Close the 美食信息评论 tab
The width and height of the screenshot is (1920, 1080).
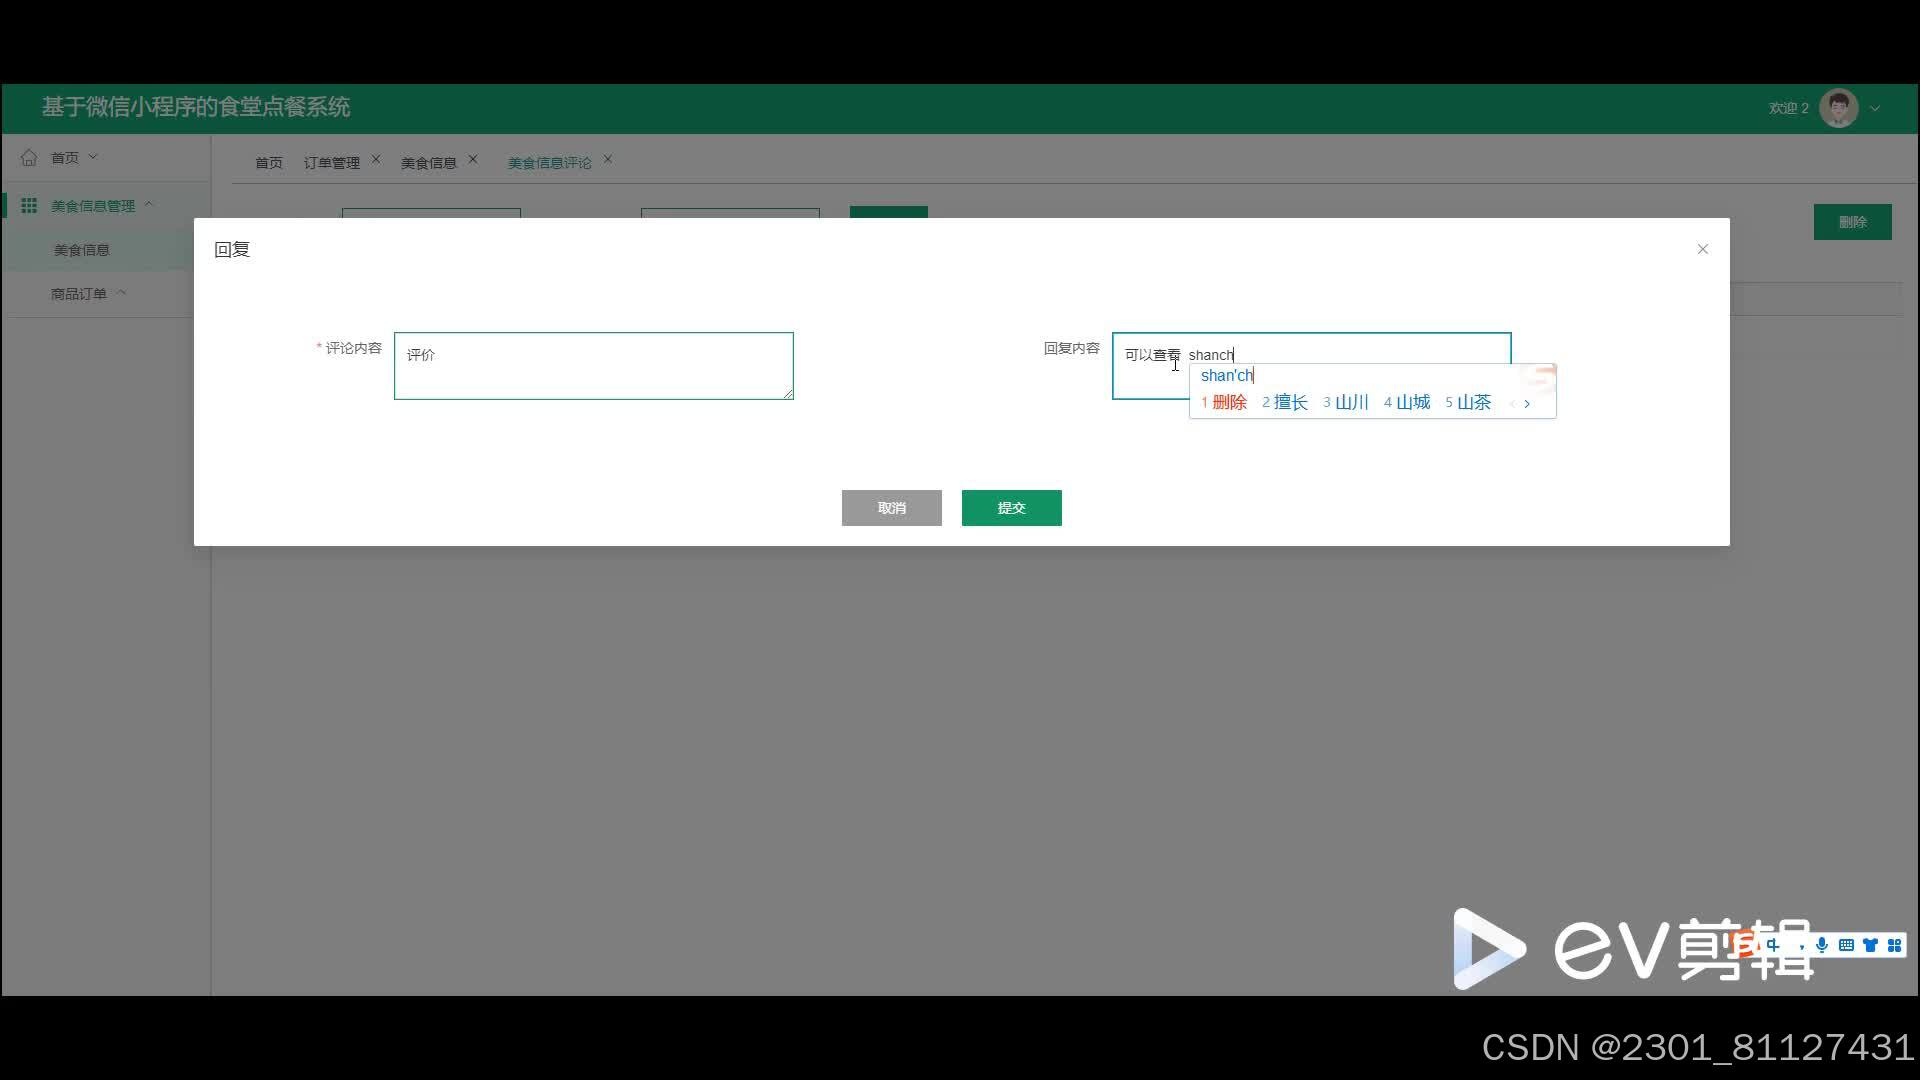point(607,160)
